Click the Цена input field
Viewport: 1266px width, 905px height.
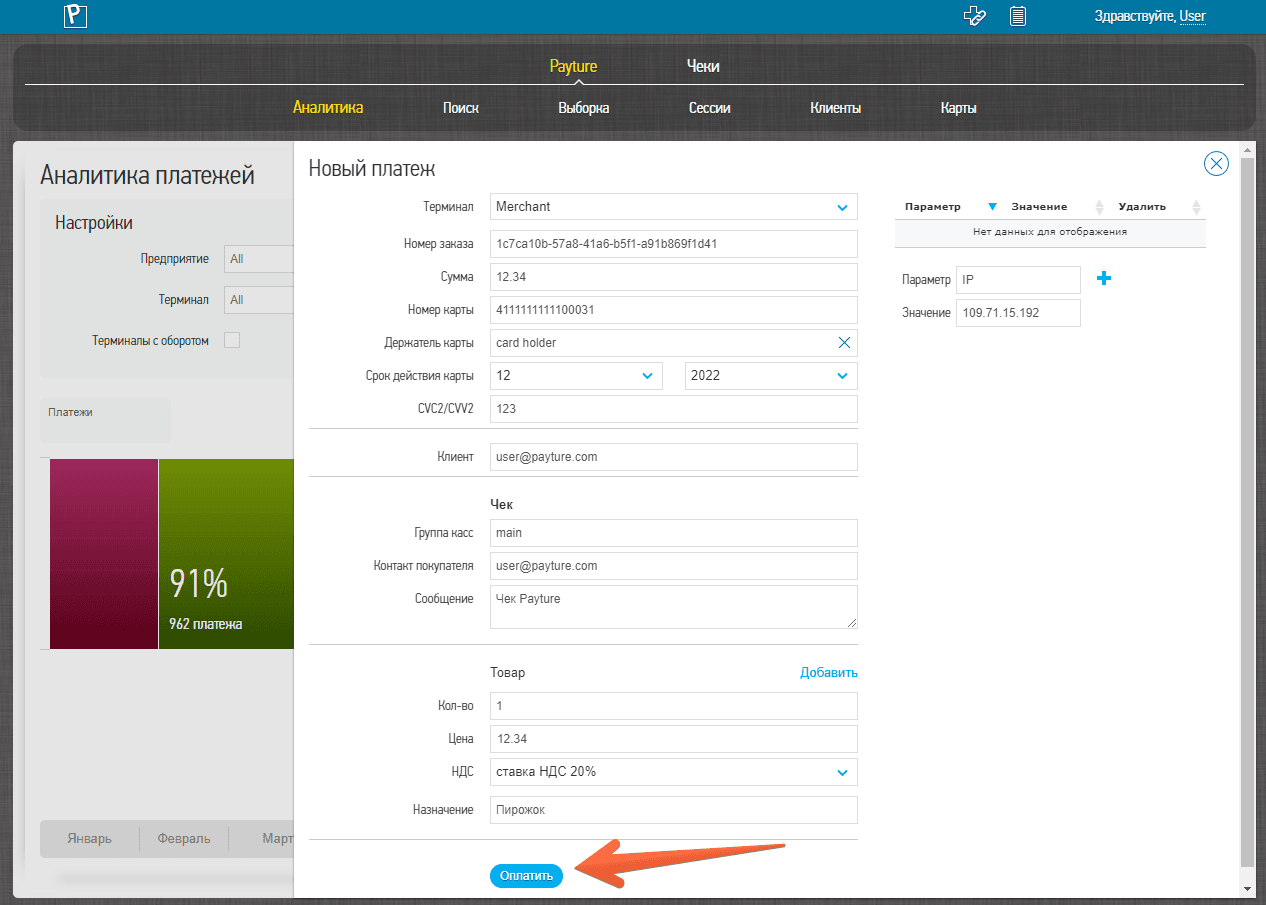tap(674, 739)
